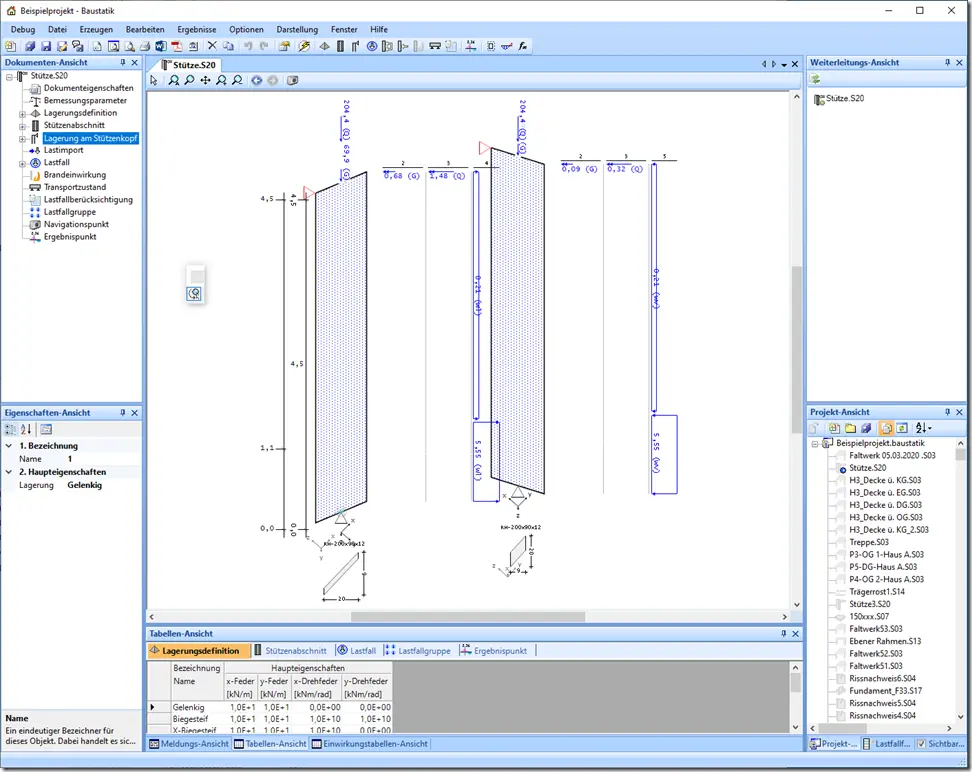Image resolution: width=972 pixels, height=772 pixels.
Task: Toggle pin on Tabellen-Ansicht panel
Action: [784, 634]
